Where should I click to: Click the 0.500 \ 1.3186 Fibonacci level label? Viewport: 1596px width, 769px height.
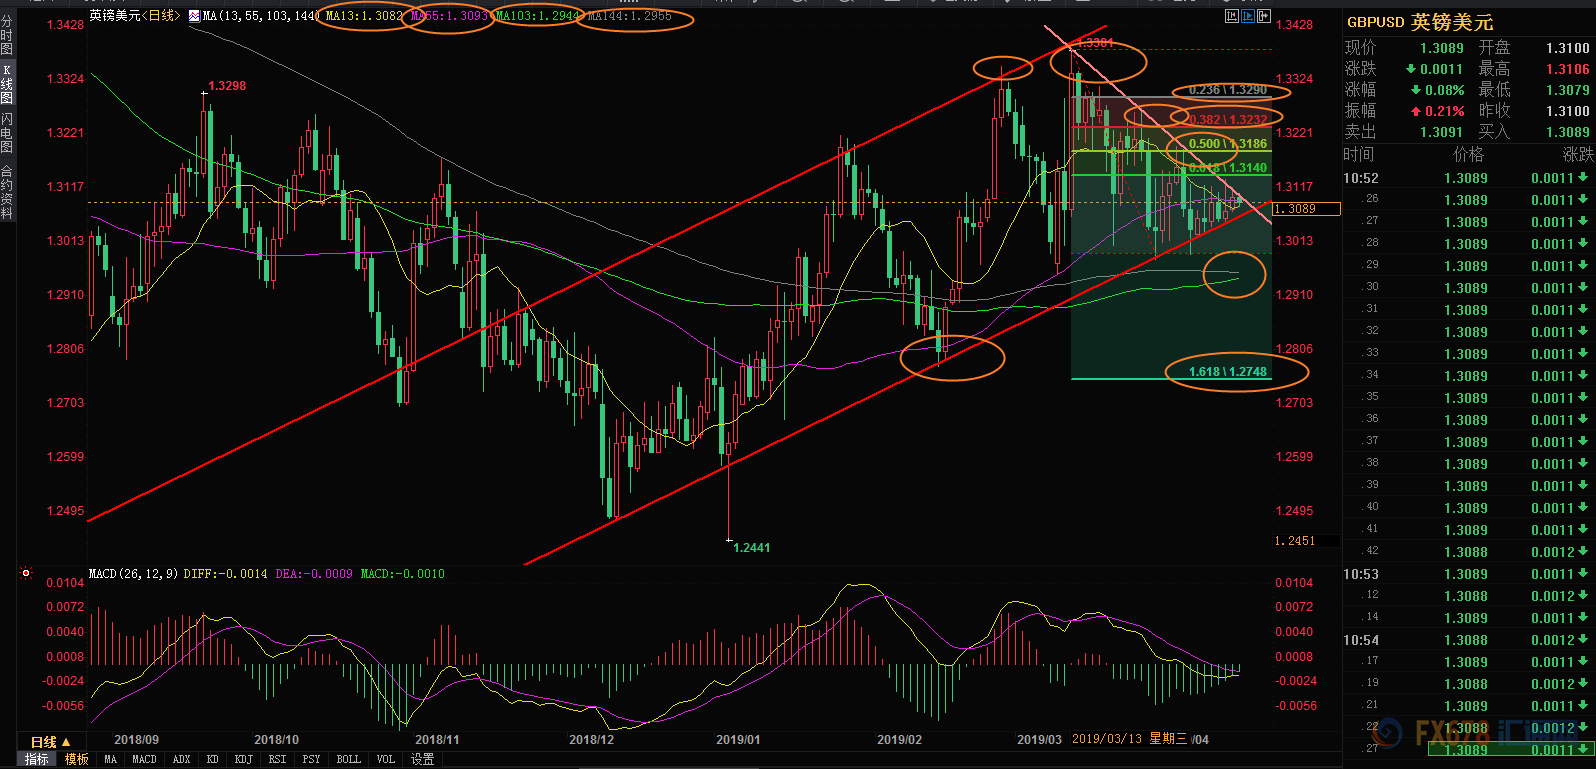(x=1228, y=144)
